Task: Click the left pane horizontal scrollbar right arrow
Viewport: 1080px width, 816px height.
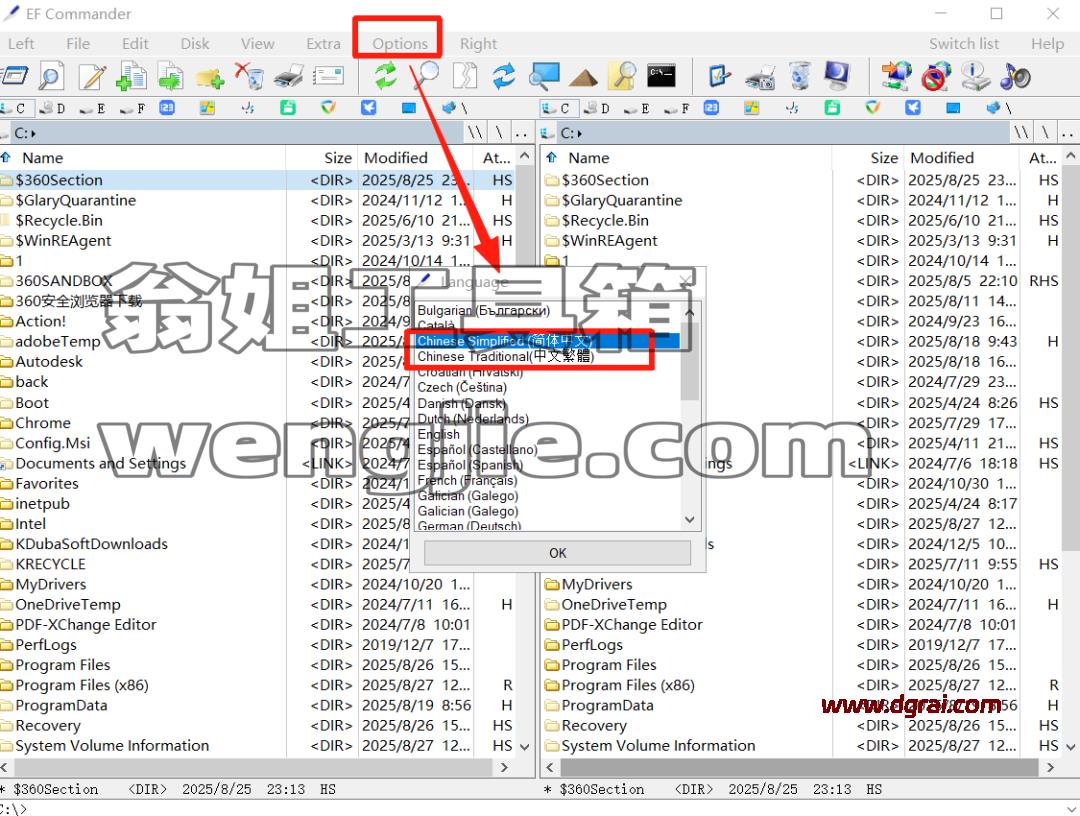Action: [x=504, y=767]
